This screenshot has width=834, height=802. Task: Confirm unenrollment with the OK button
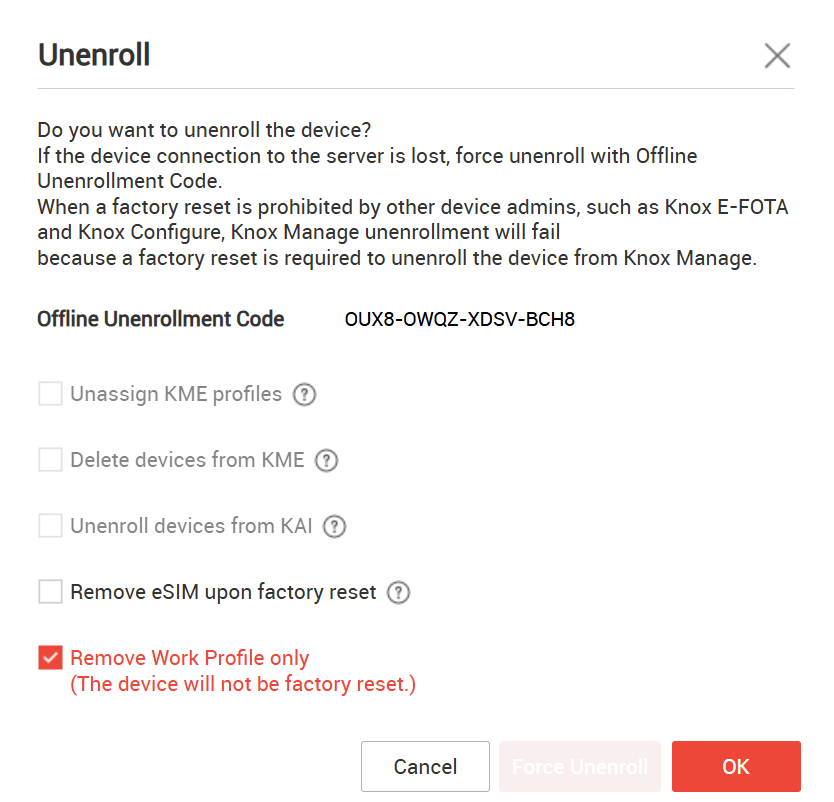click(736, 766)
